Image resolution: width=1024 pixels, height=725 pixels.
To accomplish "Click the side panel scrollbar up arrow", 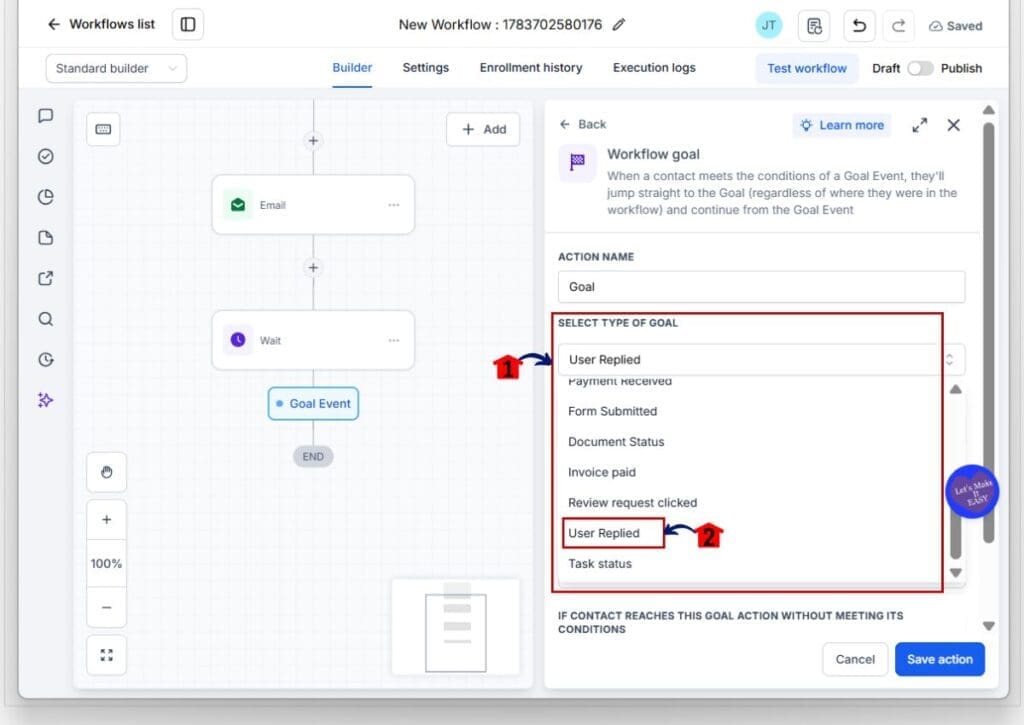I will [x=989, y=110].
